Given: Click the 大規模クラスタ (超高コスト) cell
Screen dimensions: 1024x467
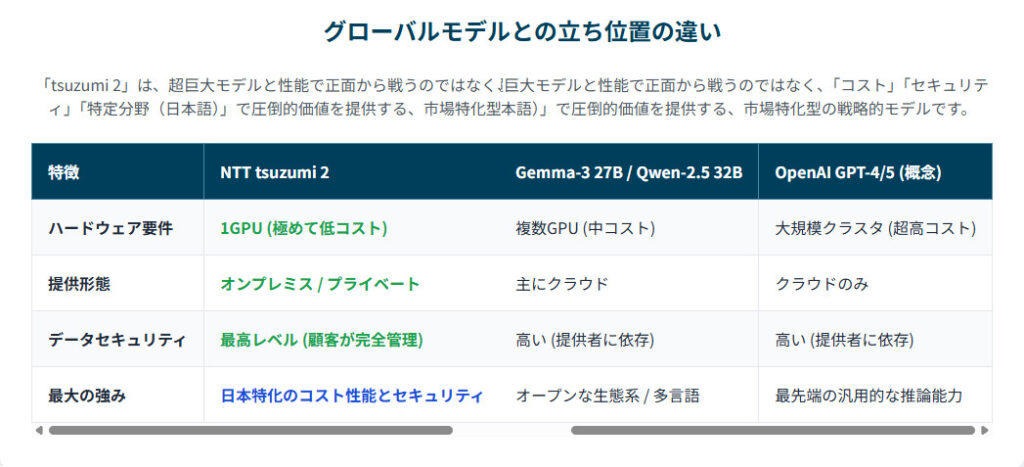Looking at the screenshot, I should pyautogui.click(x=875, y=228).
